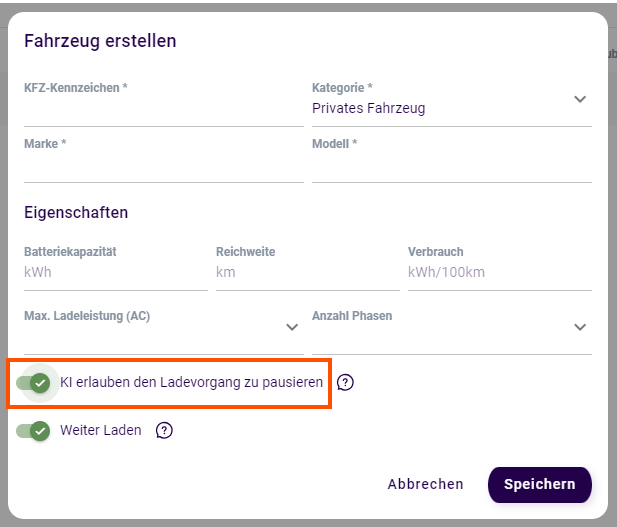Image resolution: width=617 pixels, height=527 pixels.
Task: Select the Marke text field
Action: click(163, 165)
